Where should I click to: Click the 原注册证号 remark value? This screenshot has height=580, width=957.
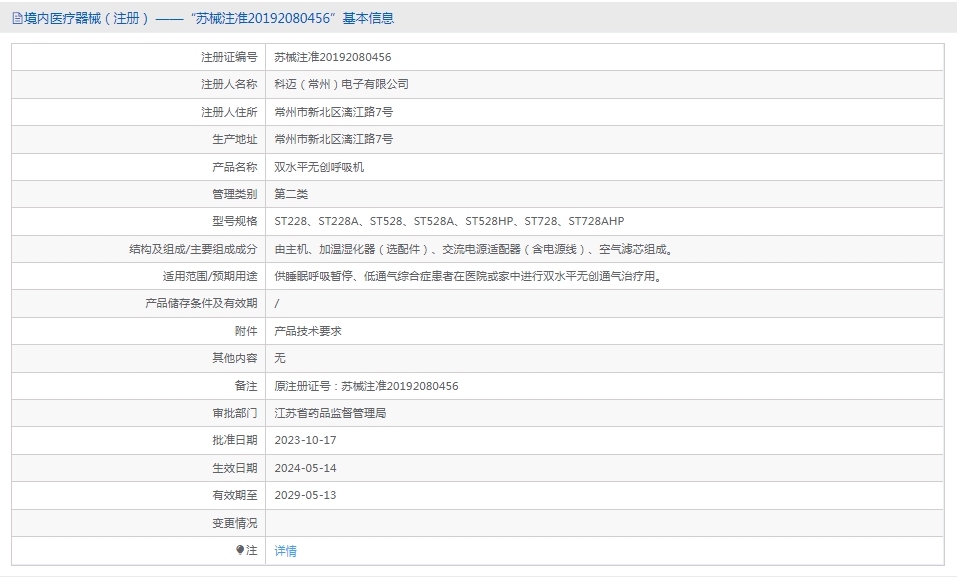366,386
